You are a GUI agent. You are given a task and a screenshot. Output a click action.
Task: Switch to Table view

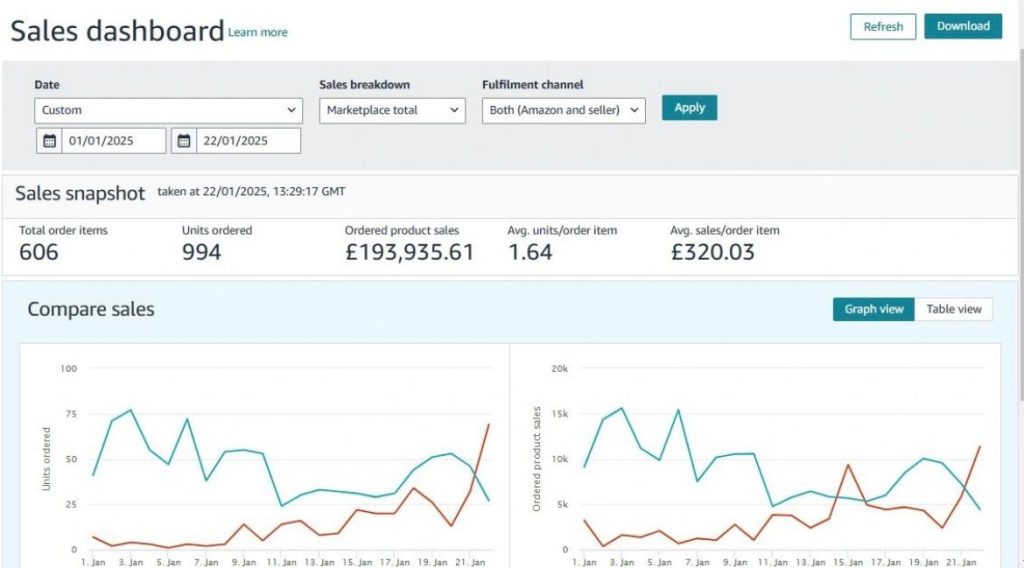point(953,309)
